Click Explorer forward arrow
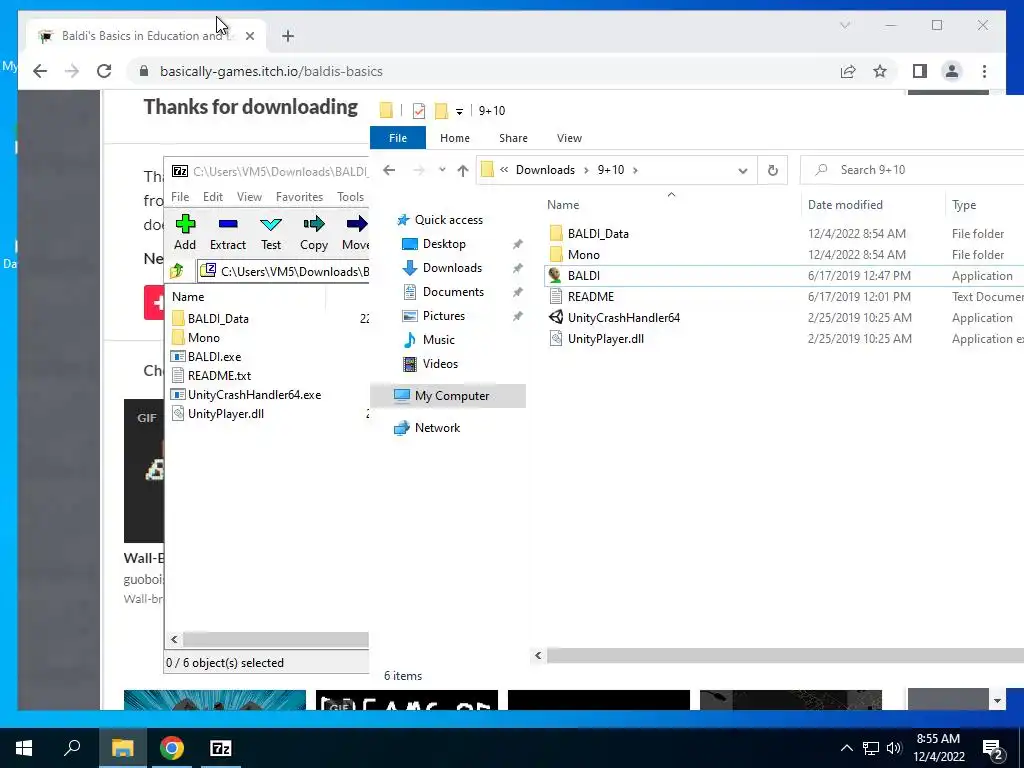 tap(419, 170)
